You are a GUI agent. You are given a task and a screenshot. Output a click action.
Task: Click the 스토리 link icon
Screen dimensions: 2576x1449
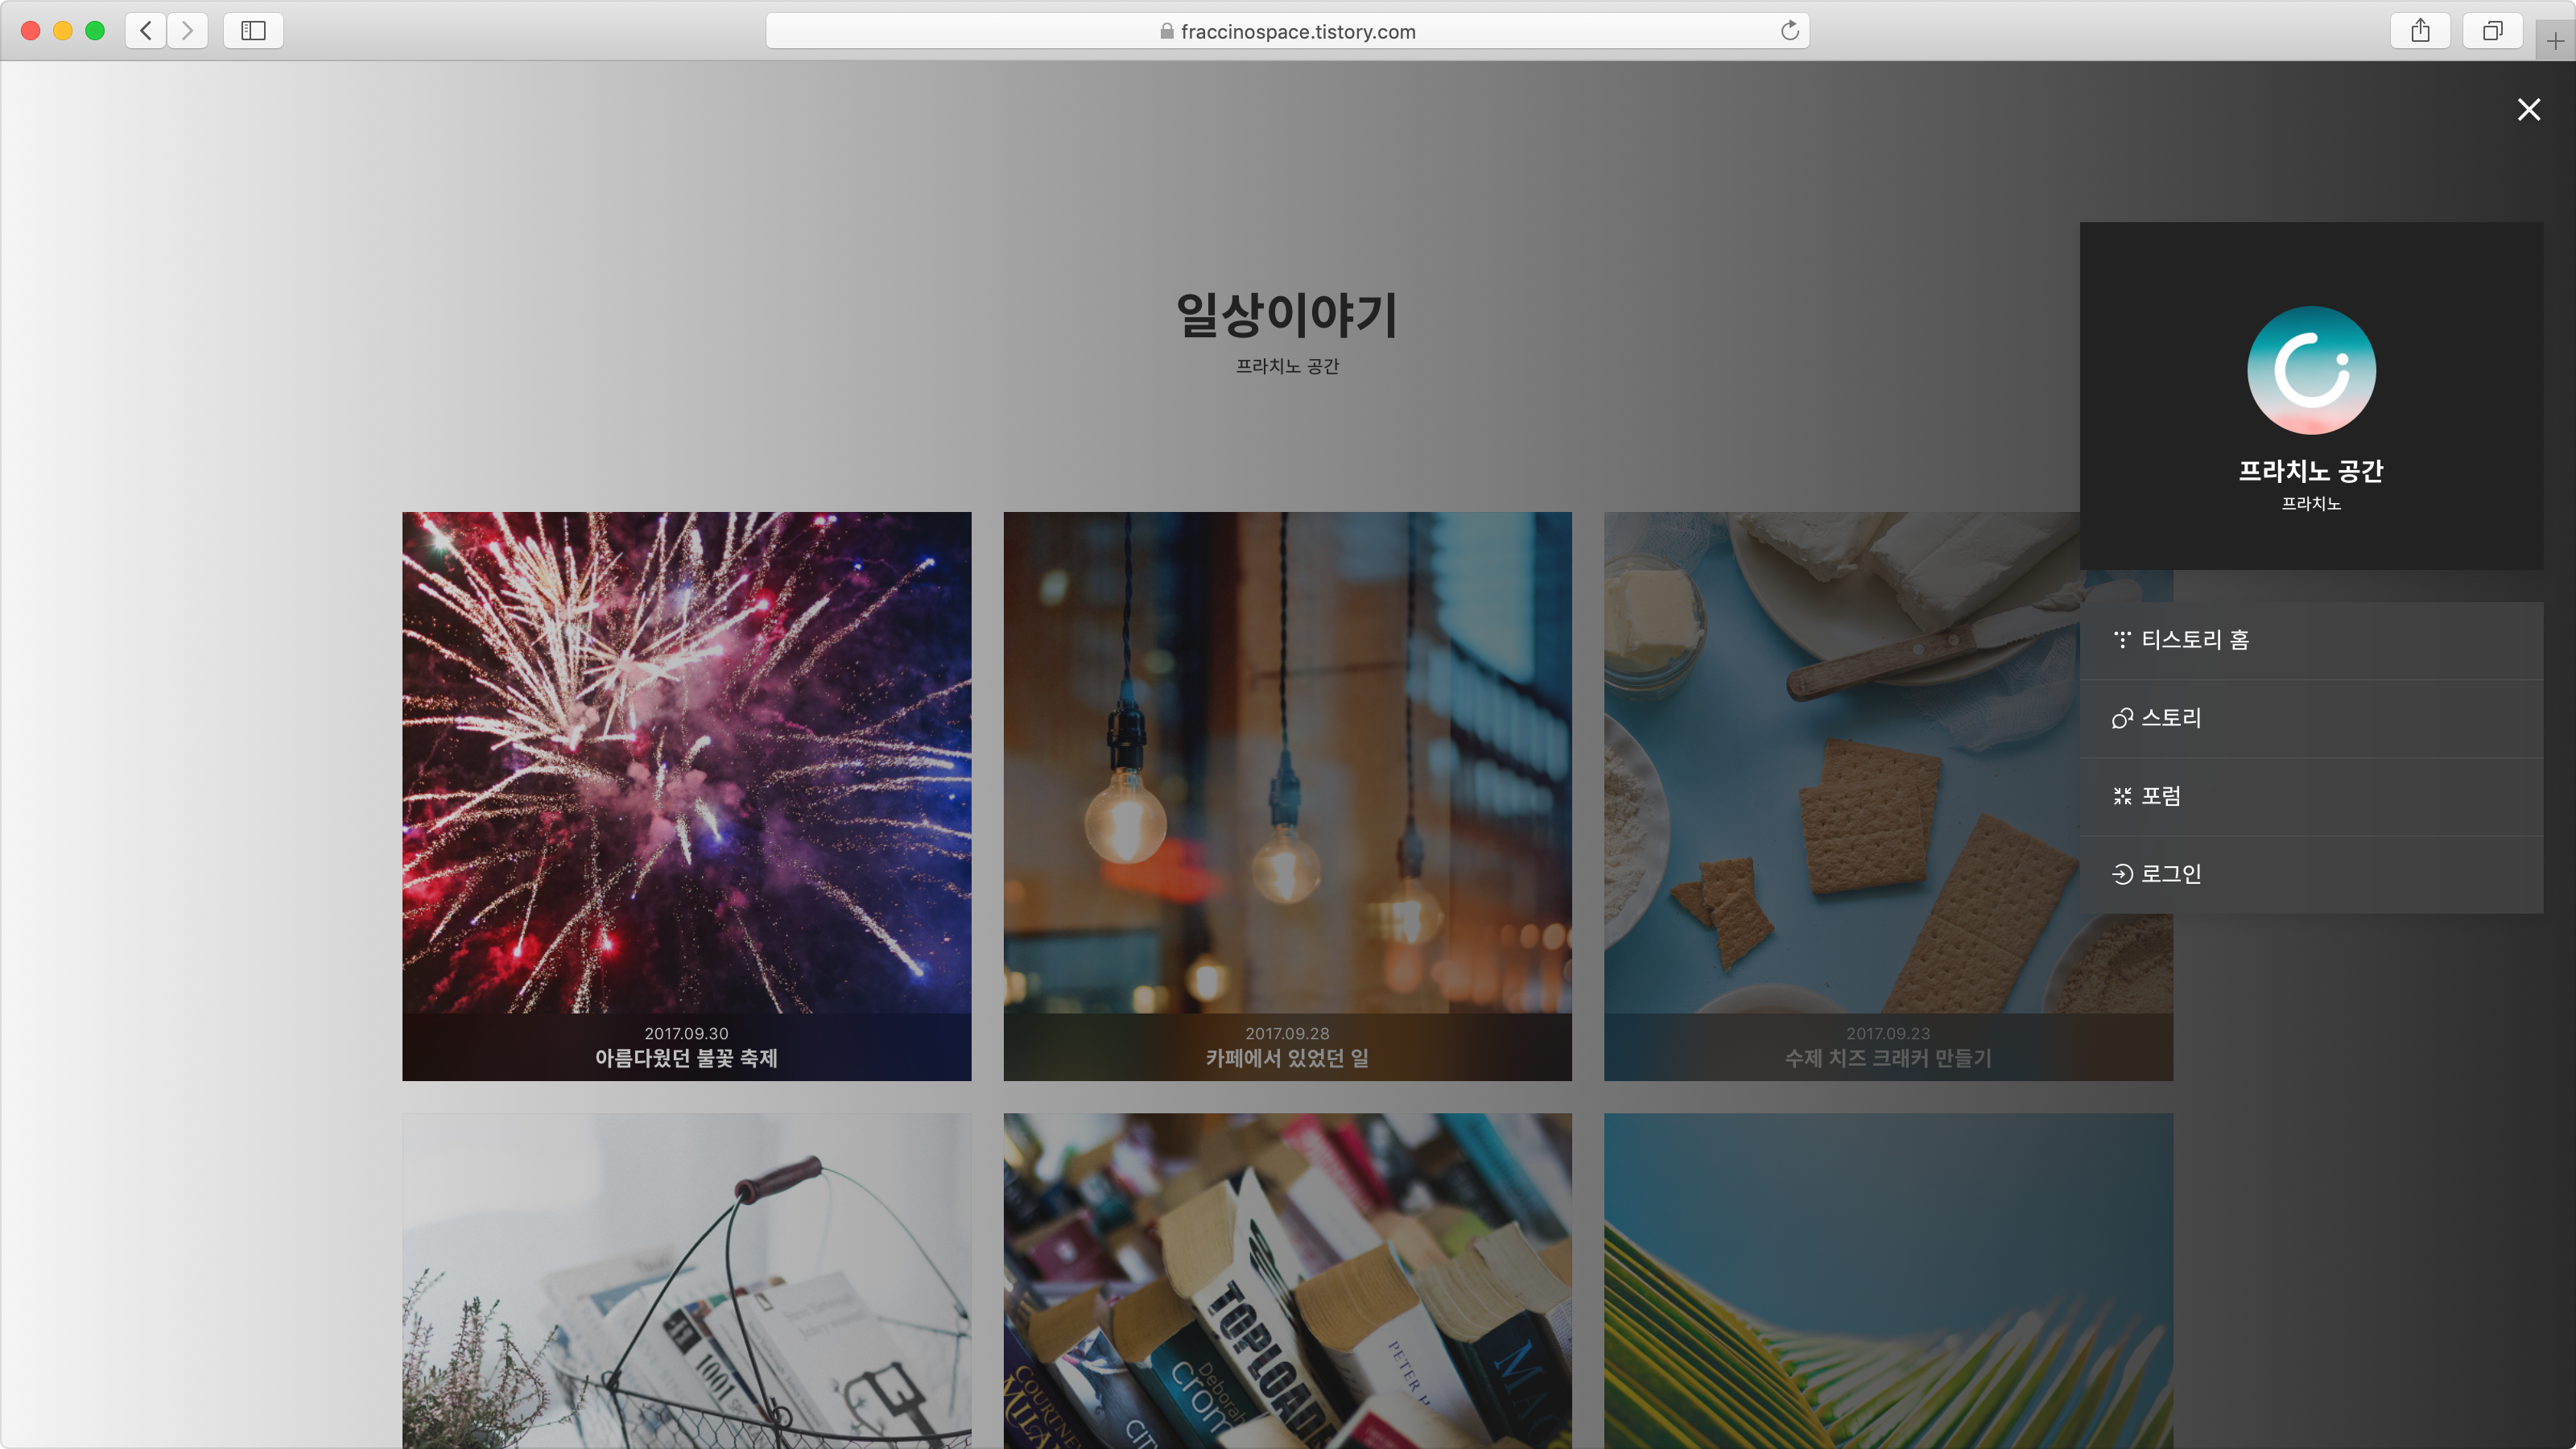click(2122, 717)
